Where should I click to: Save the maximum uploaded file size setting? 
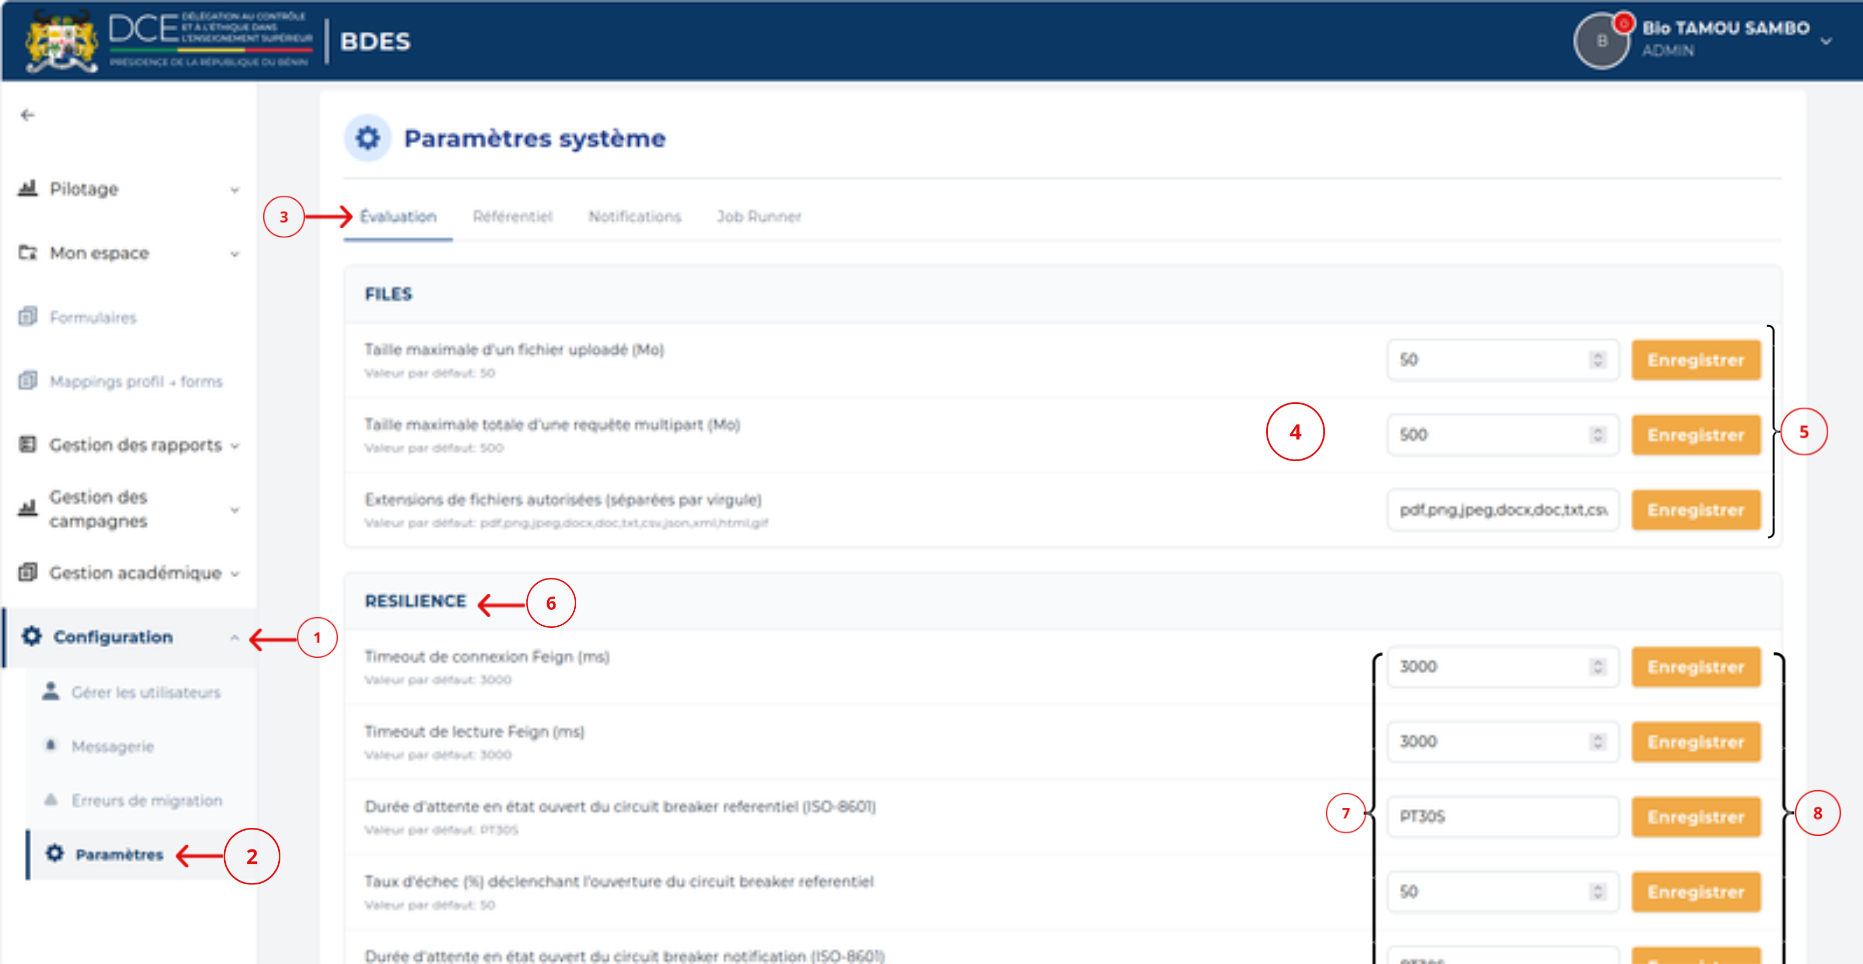[x=1696, y=360]
